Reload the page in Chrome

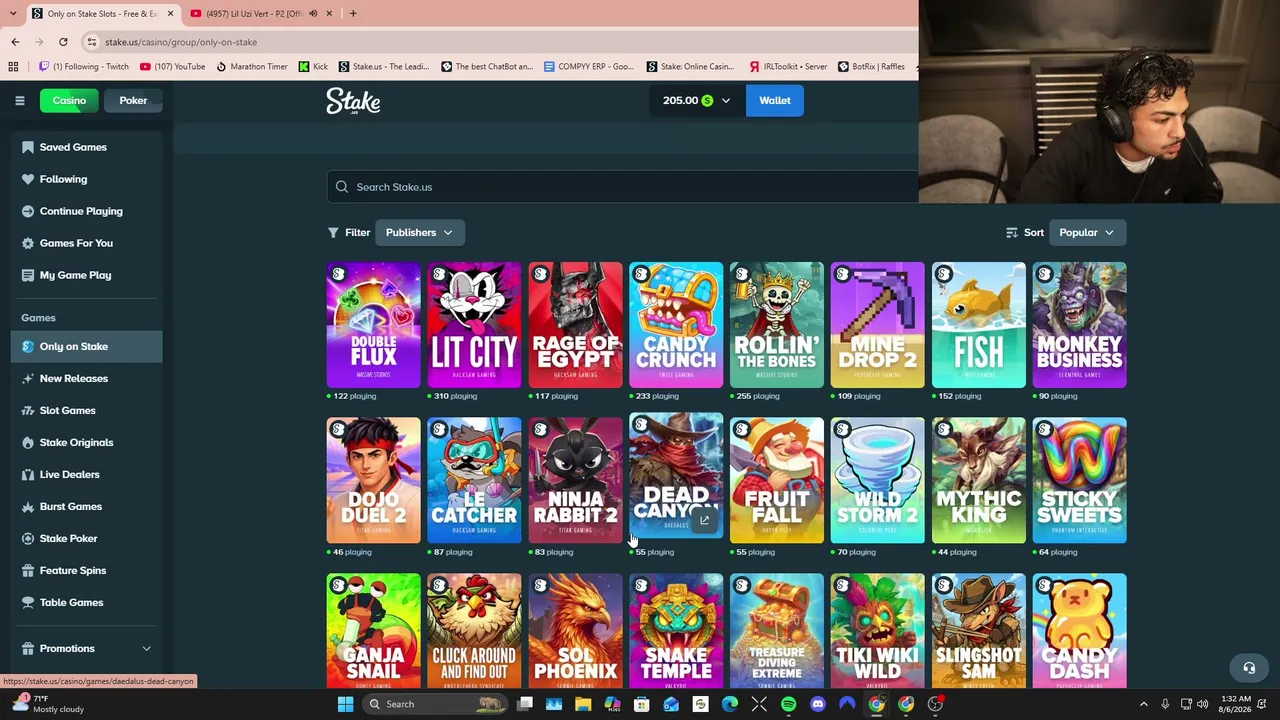point(63,42)
